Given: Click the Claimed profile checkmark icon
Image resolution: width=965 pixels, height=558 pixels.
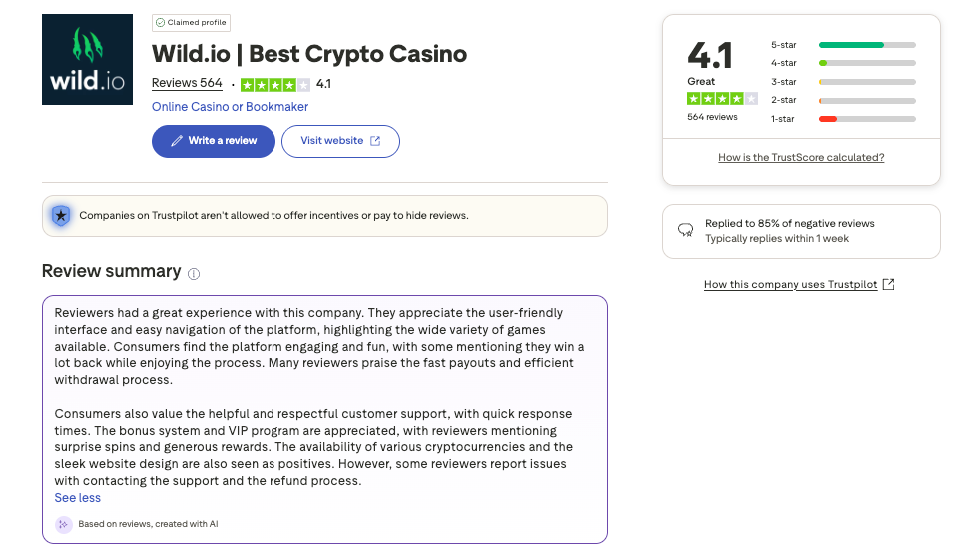Looking at the screenshot, I should tap(160, 22).
